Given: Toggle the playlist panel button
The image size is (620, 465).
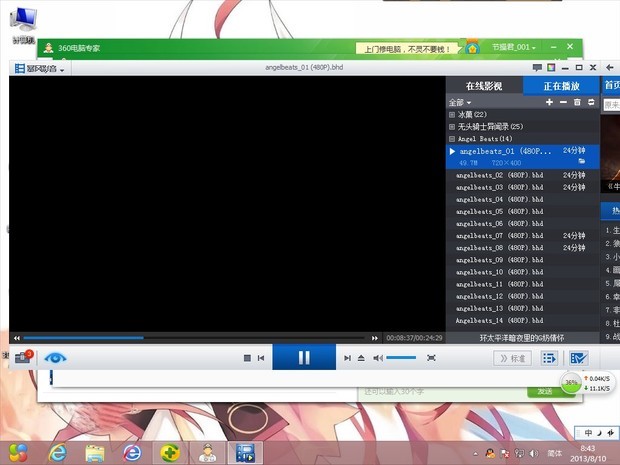Looking at the screenshot, I should (x=548, y=358).
